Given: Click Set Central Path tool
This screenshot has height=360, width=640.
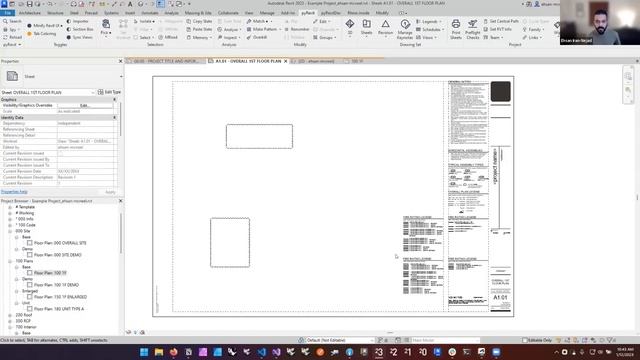Looking at the screenshot, I should [x=501, y=21].
